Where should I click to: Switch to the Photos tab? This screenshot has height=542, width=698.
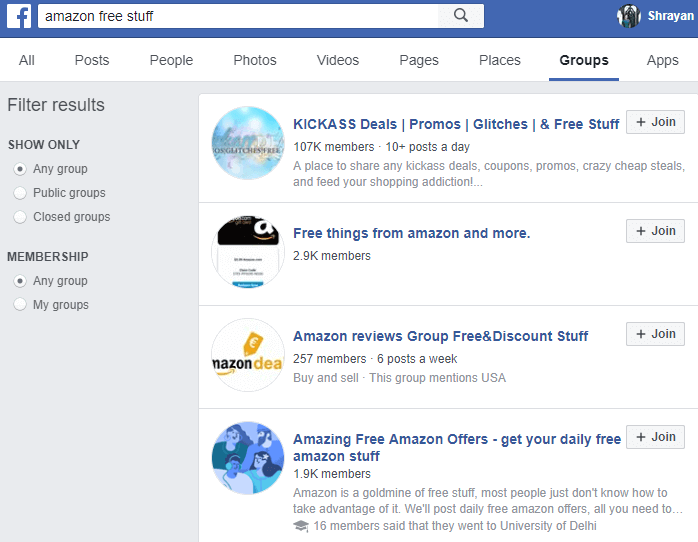[255, 60]
